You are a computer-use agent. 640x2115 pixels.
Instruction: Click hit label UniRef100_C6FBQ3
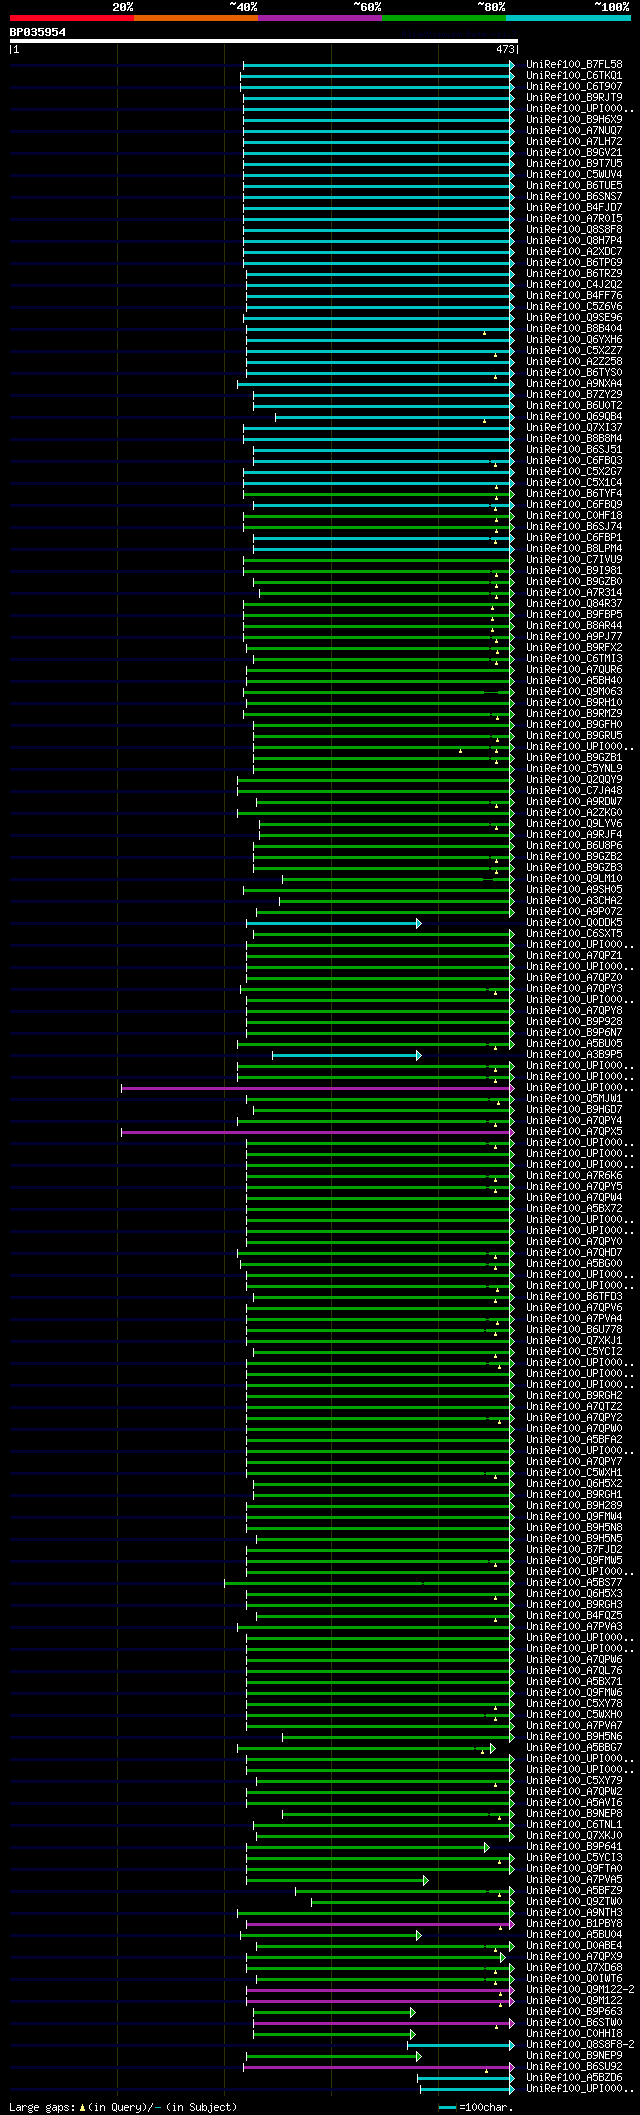[574, 460]
